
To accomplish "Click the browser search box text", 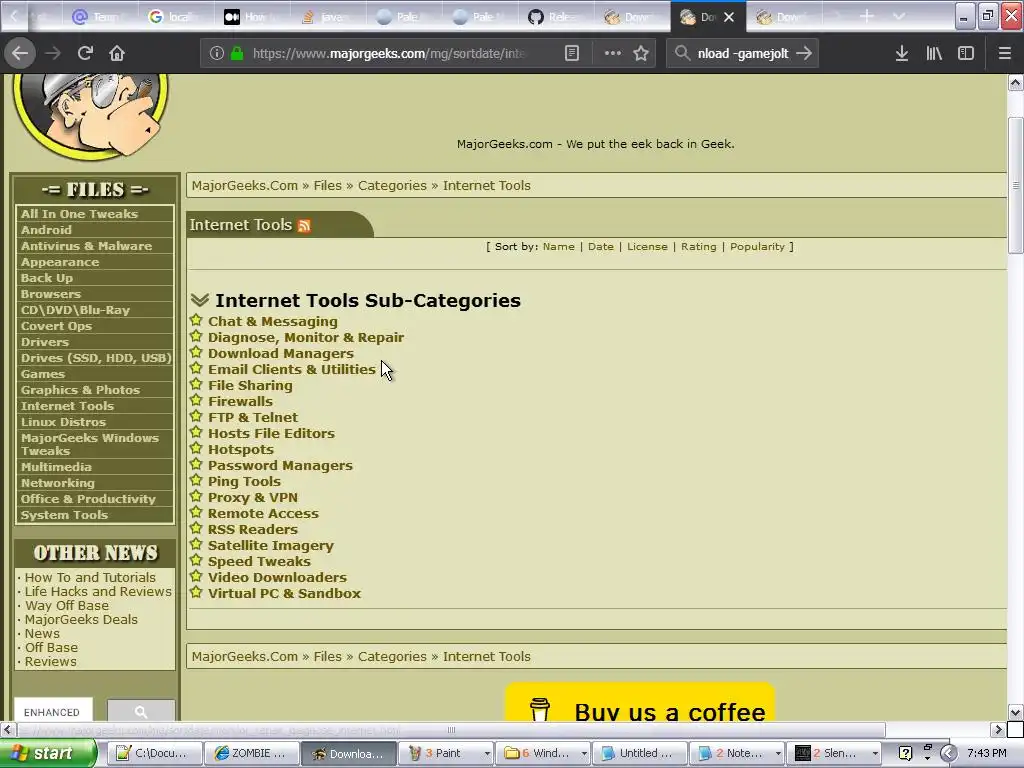I will tap(743, 54).
